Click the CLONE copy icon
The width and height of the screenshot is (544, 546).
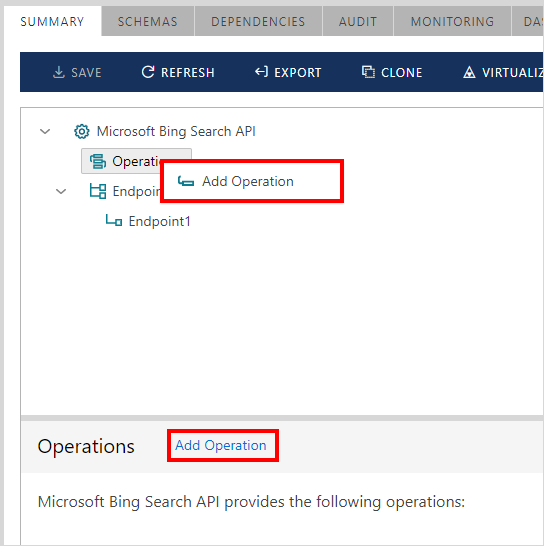tap(368, 72)
